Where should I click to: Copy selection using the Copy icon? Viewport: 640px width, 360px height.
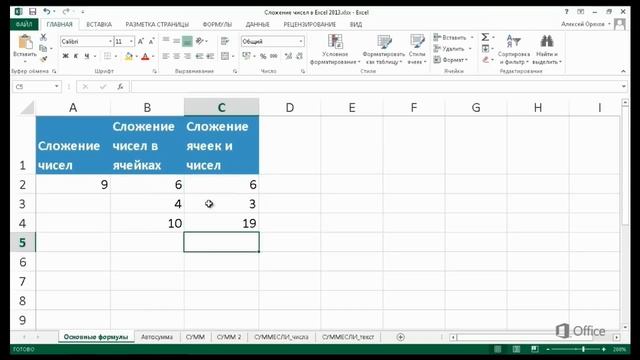point(42,48)
